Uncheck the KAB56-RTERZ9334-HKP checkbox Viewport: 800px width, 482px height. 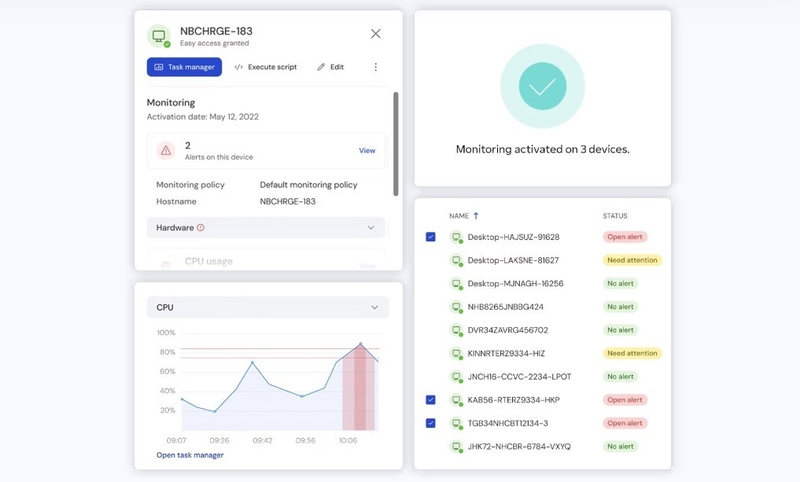point(430,400)
